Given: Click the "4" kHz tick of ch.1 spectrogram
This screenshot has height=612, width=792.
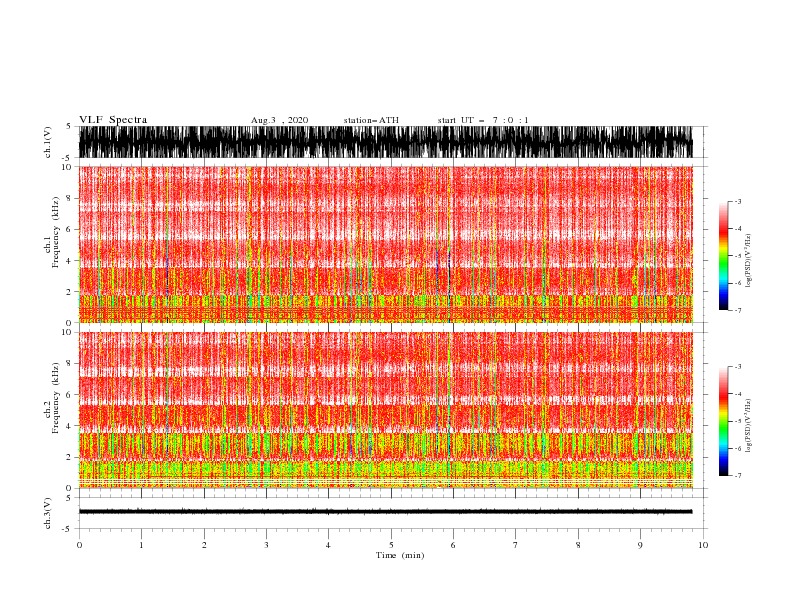Looking at the screenshot, I should click(x=69, y=261).
